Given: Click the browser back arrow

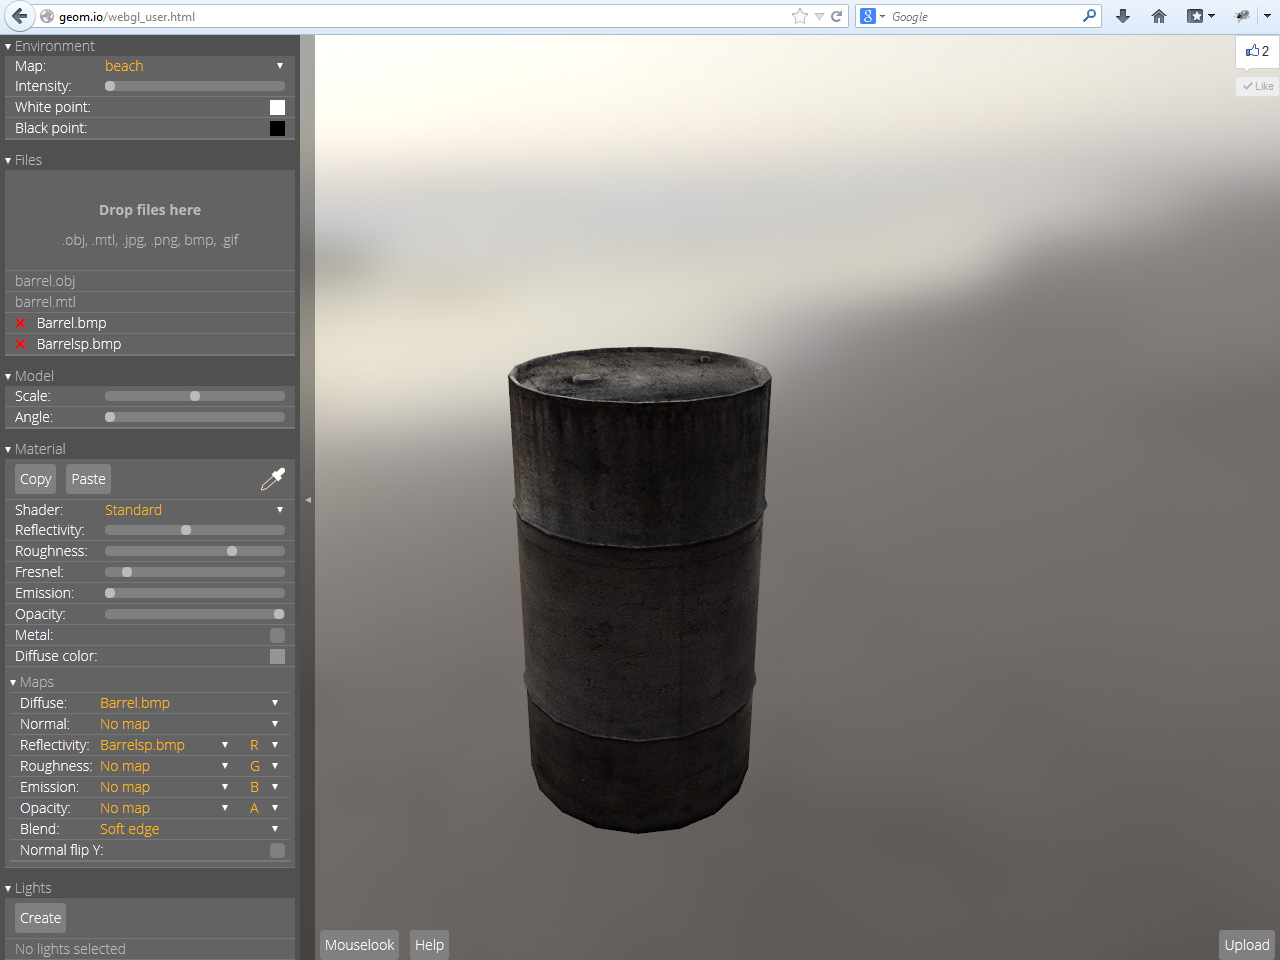Looking at the screenshot, I should pos(19,16).
